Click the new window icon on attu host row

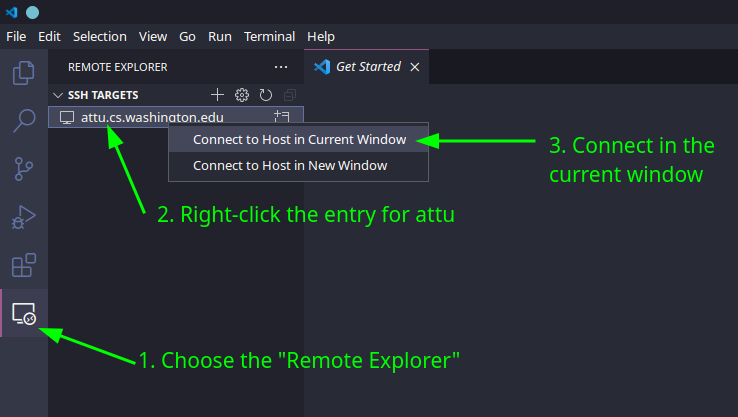click(281, 117)
